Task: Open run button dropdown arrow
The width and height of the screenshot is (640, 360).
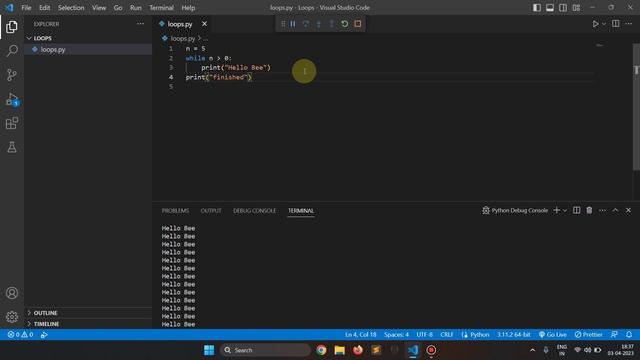Action: click(x=604, y=24)
